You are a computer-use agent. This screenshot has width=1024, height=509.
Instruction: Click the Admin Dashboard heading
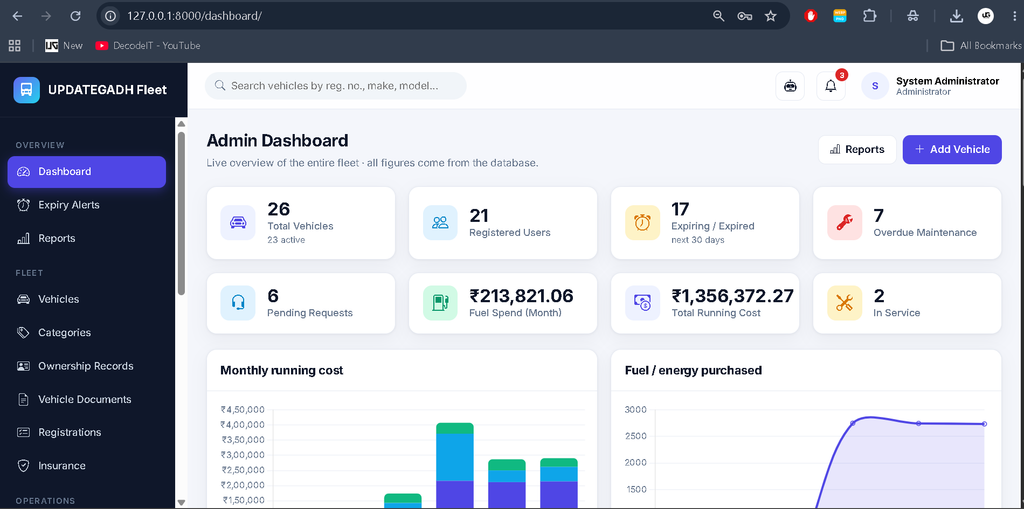point(277,140)
